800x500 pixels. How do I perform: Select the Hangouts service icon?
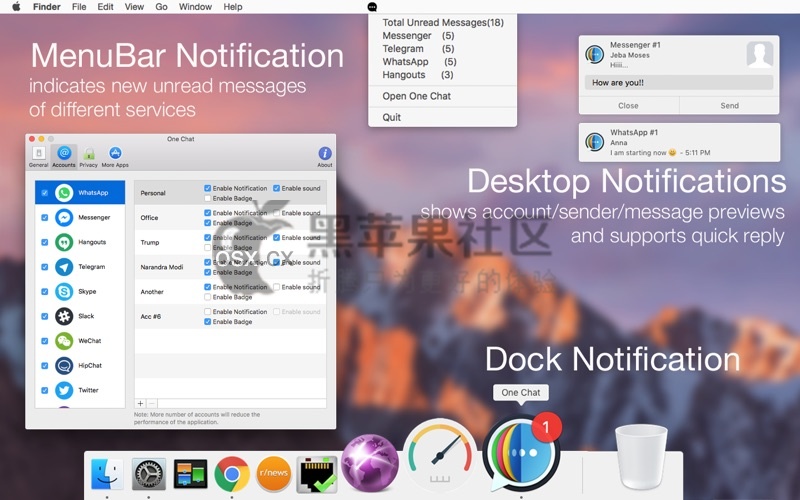point(64,242)
